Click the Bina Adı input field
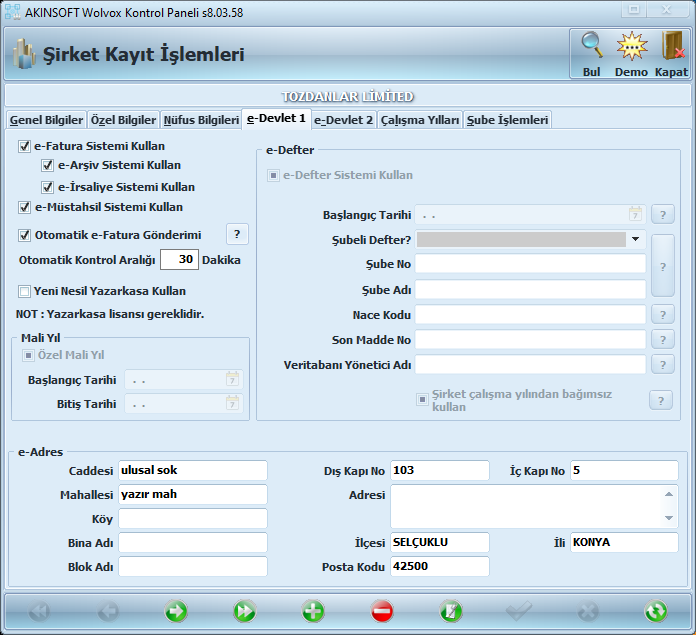This screenshot has width=696, height=635. point(193,542)
